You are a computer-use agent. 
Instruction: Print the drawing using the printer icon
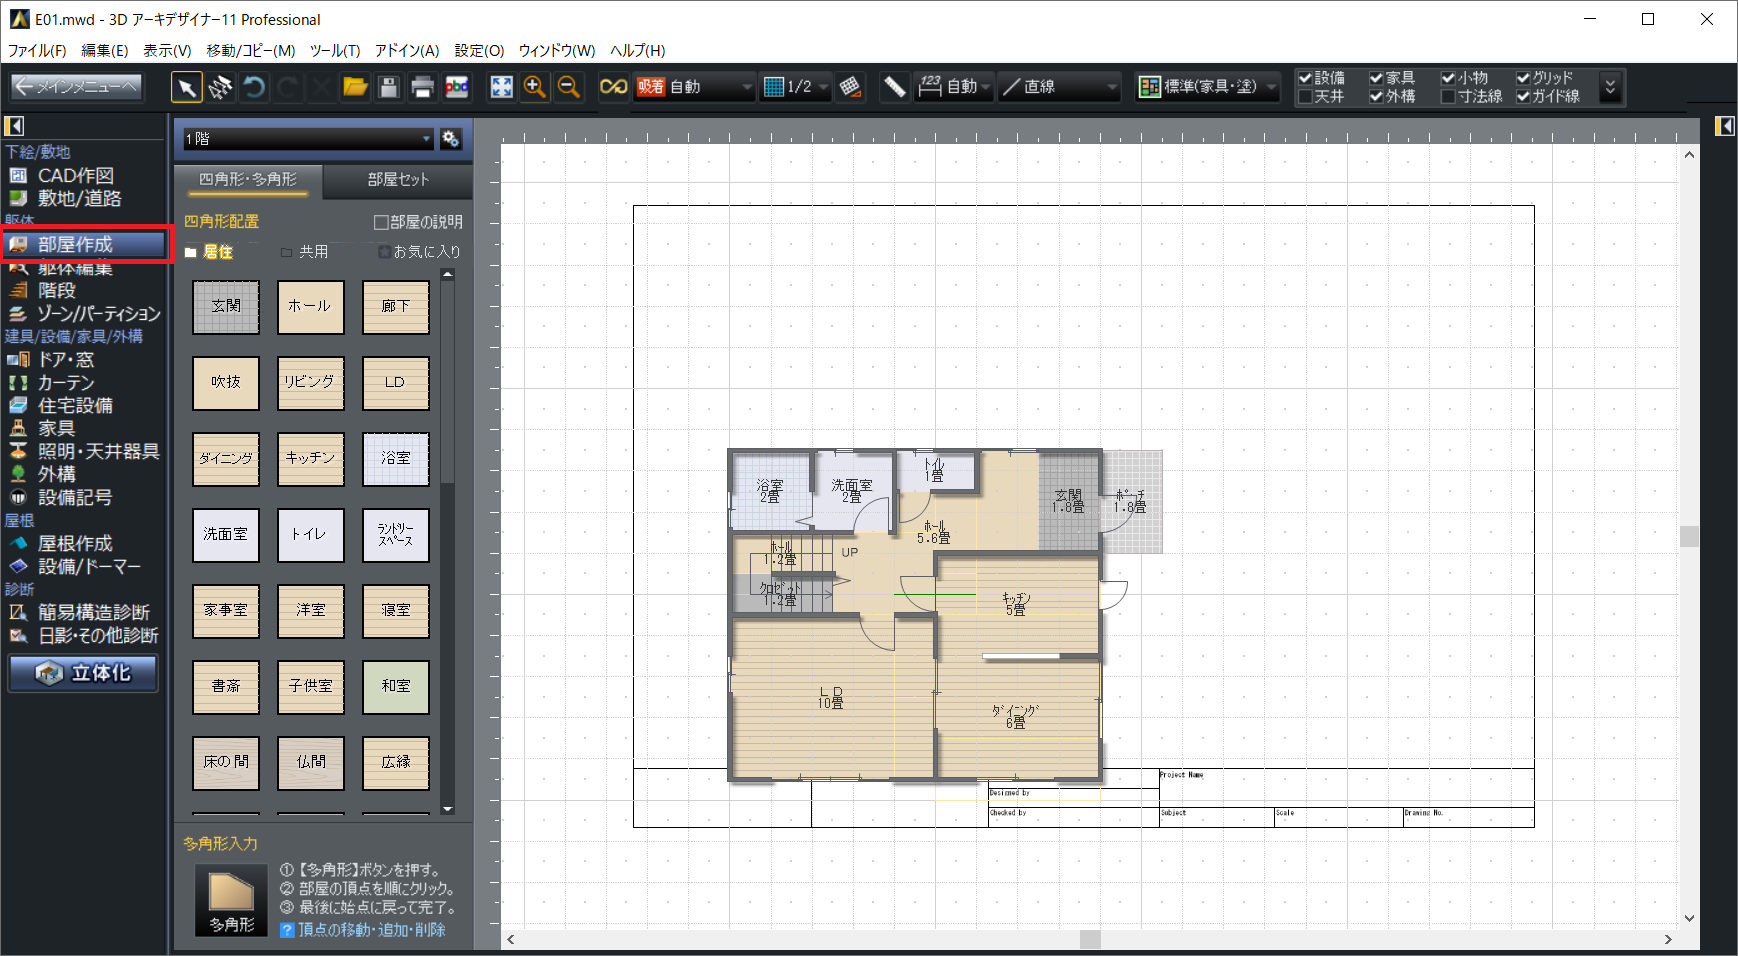422,88
